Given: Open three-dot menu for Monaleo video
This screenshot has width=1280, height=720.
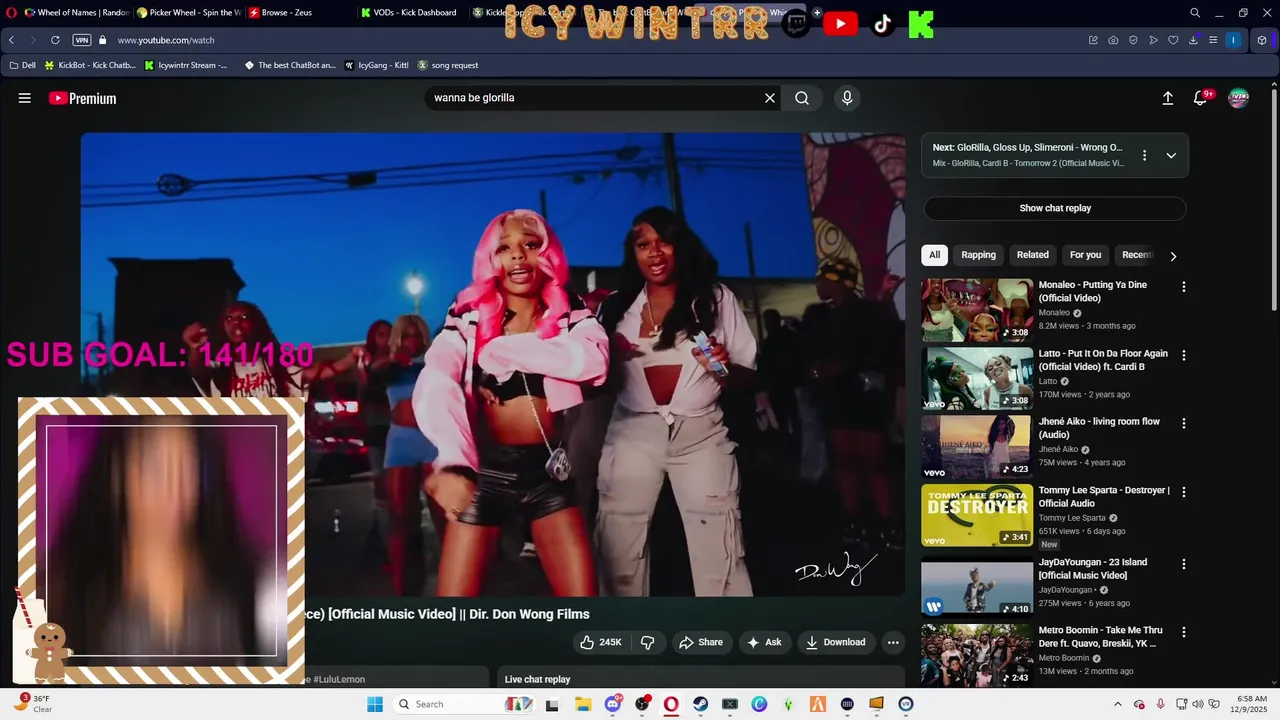Looking at the screenshot, I should pyautogui.click(x=1184, y=287).
